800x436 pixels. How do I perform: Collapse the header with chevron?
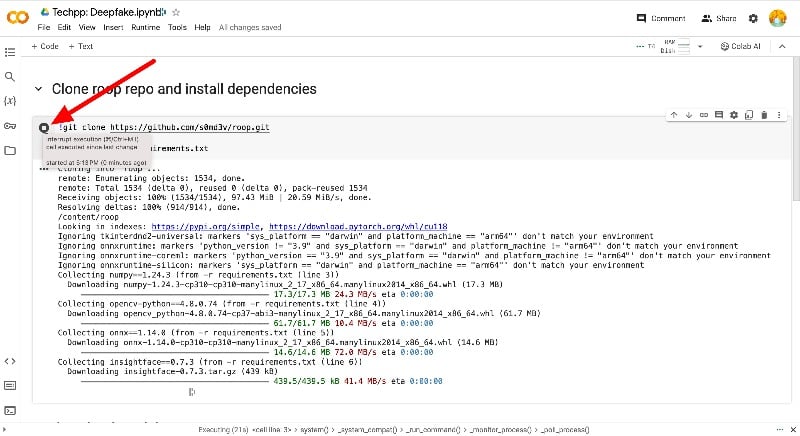[x=782, y=46]
